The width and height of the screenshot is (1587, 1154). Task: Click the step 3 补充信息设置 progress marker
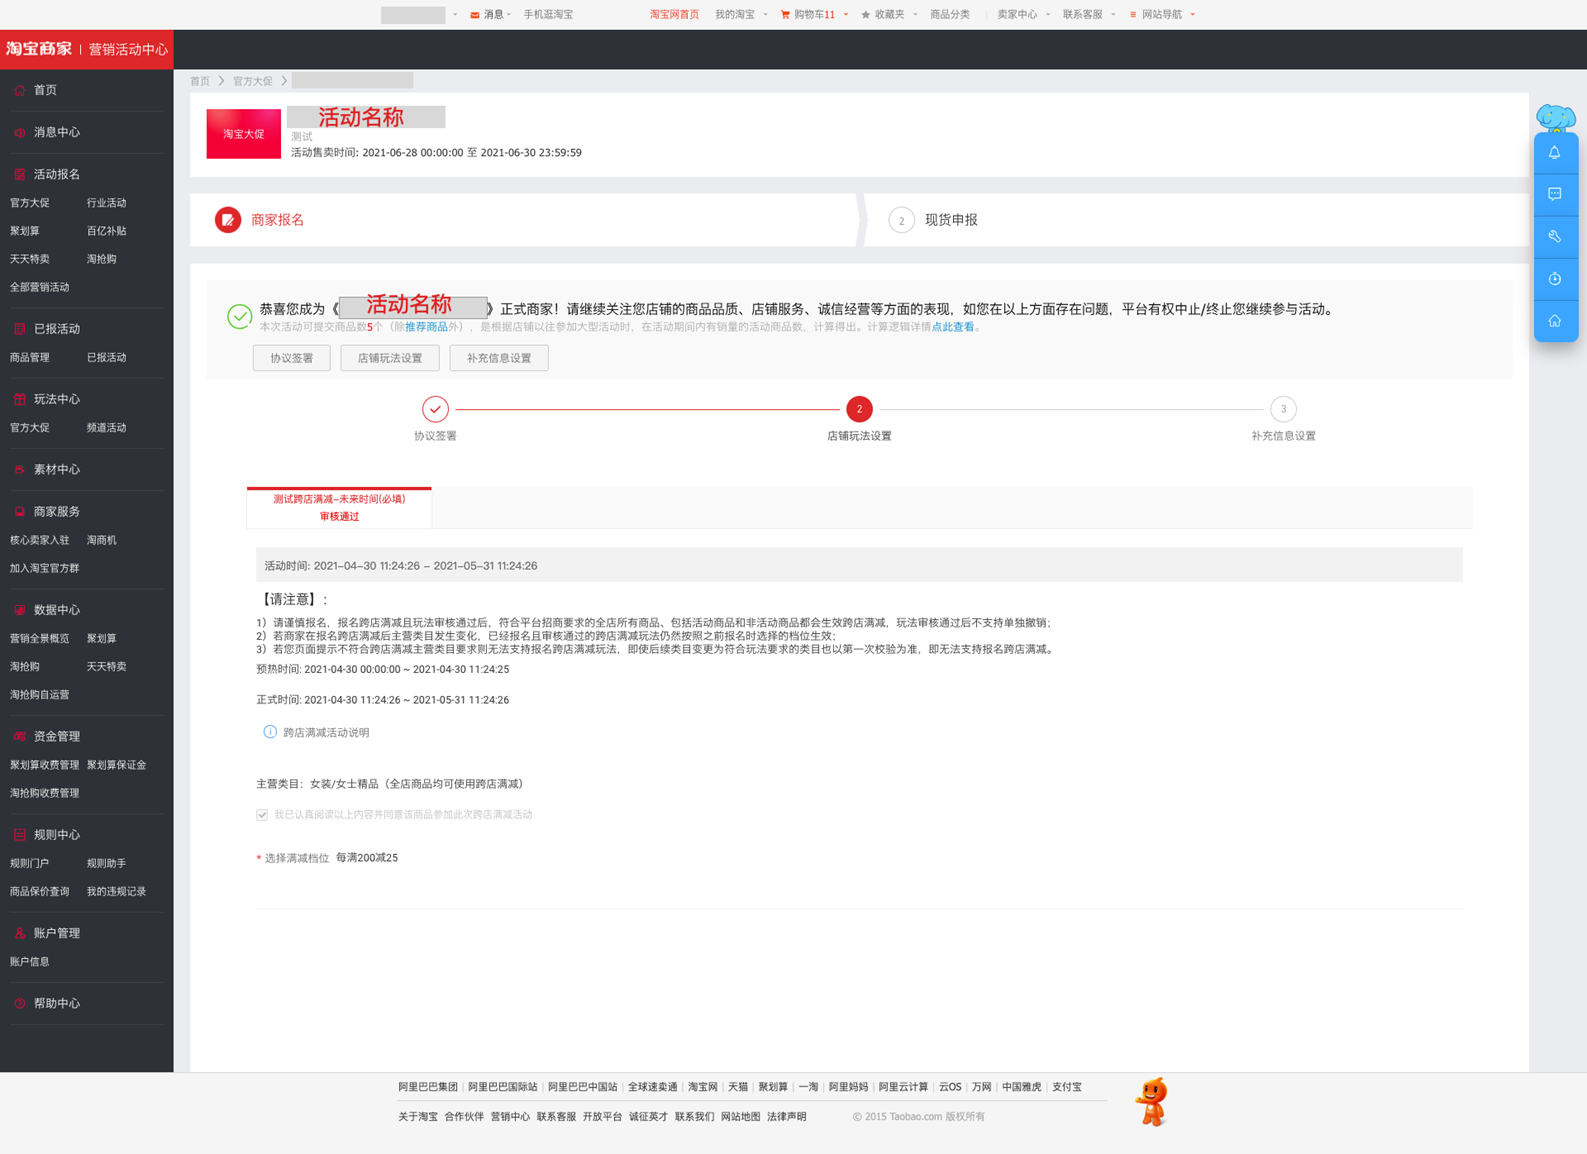pos(1283,409)
